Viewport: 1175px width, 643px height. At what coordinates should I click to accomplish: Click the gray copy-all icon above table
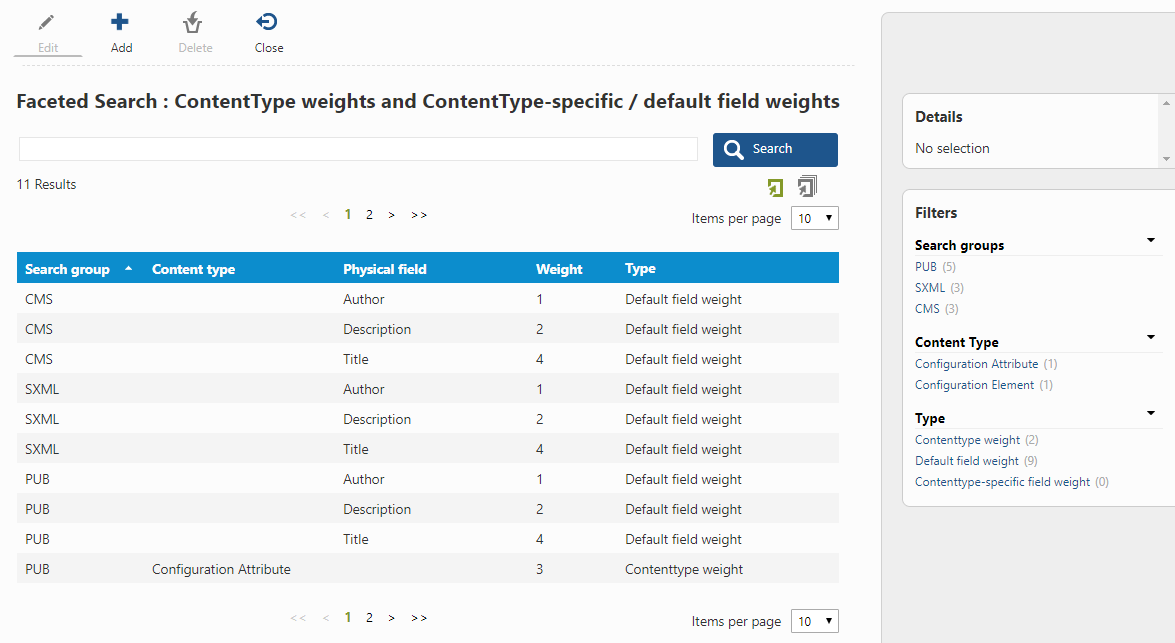coord(807,186)
